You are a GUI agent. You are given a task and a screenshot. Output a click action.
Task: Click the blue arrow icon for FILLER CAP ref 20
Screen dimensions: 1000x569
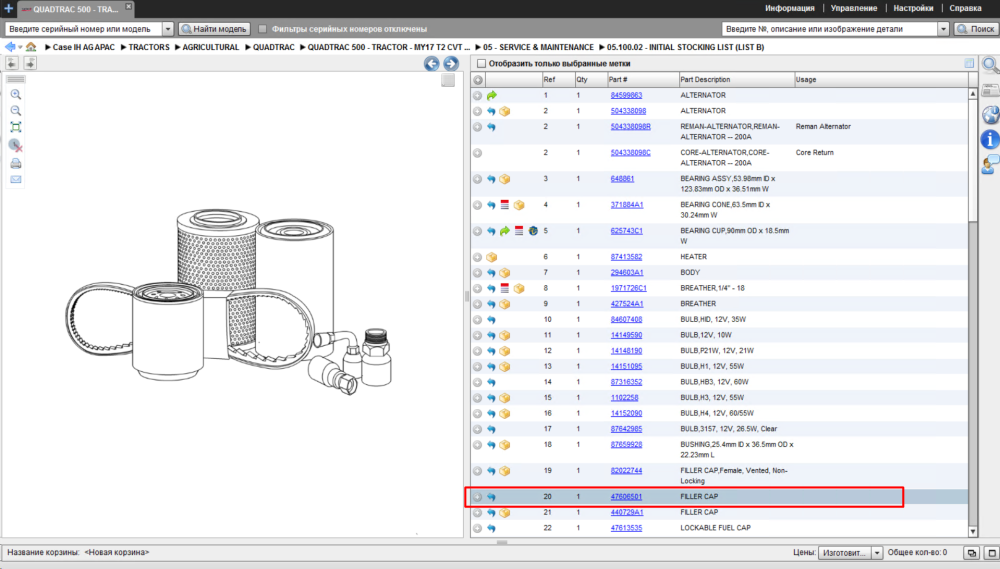491,496
